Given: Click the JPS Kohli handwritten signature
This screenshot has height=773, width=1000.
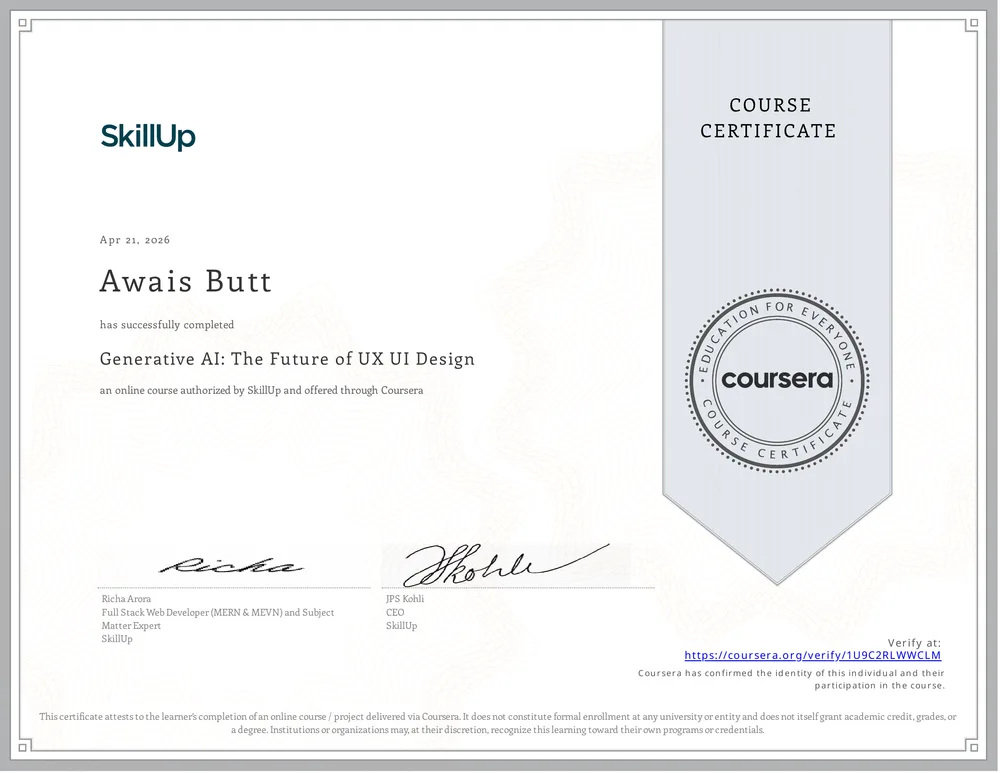Looking at the screenshot, I should click(507, 564).
